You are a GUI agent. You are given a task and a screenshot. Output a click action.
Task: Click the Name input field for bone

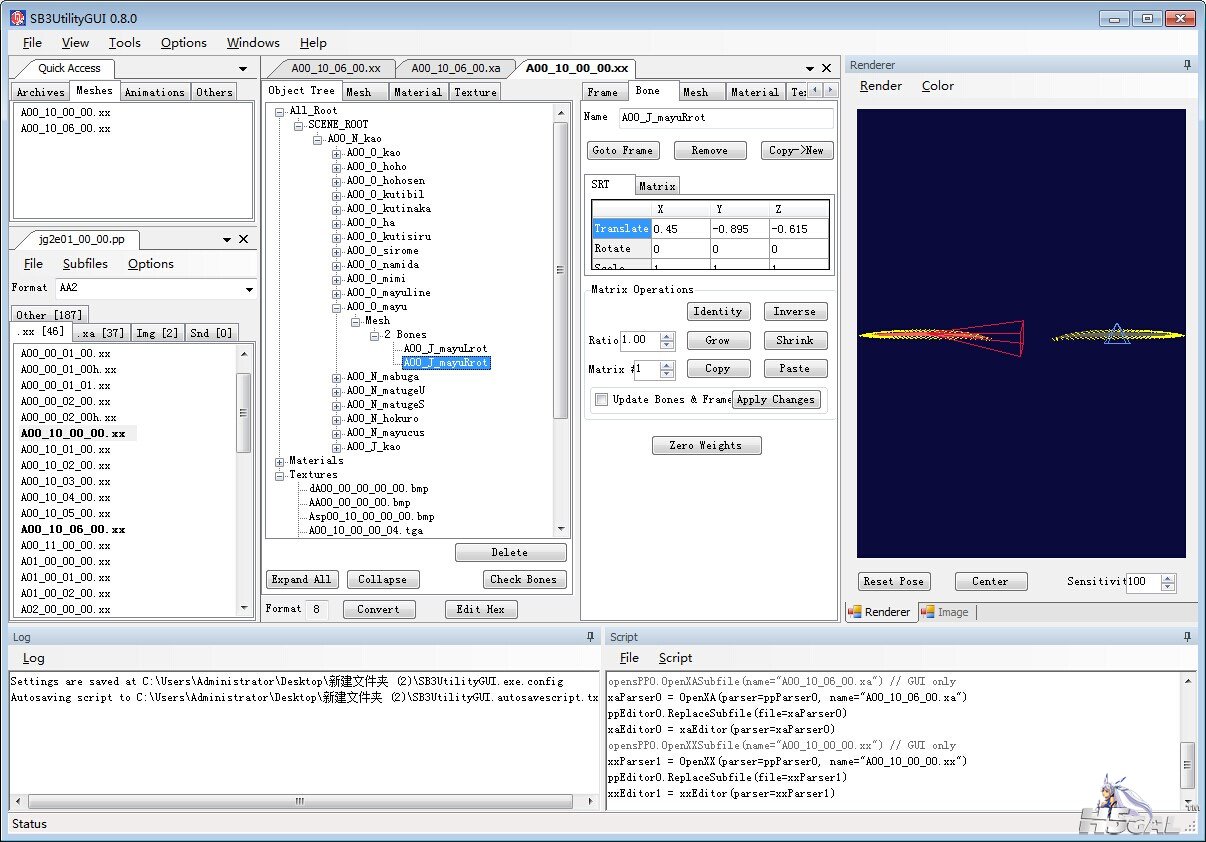pyautogui.click(x=725, y=118)
